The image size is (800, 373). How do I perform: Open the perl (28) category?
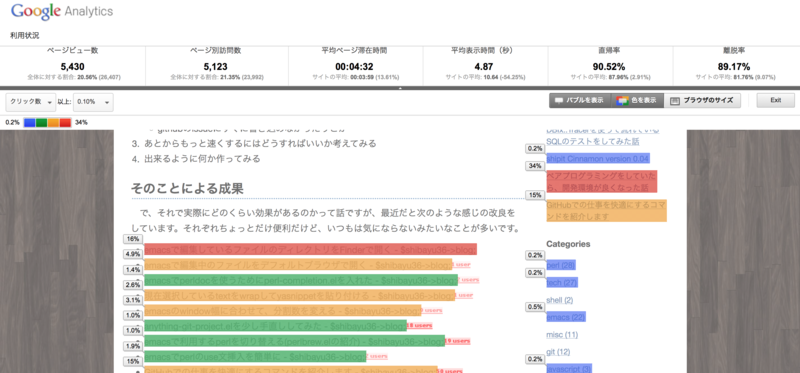561,265
